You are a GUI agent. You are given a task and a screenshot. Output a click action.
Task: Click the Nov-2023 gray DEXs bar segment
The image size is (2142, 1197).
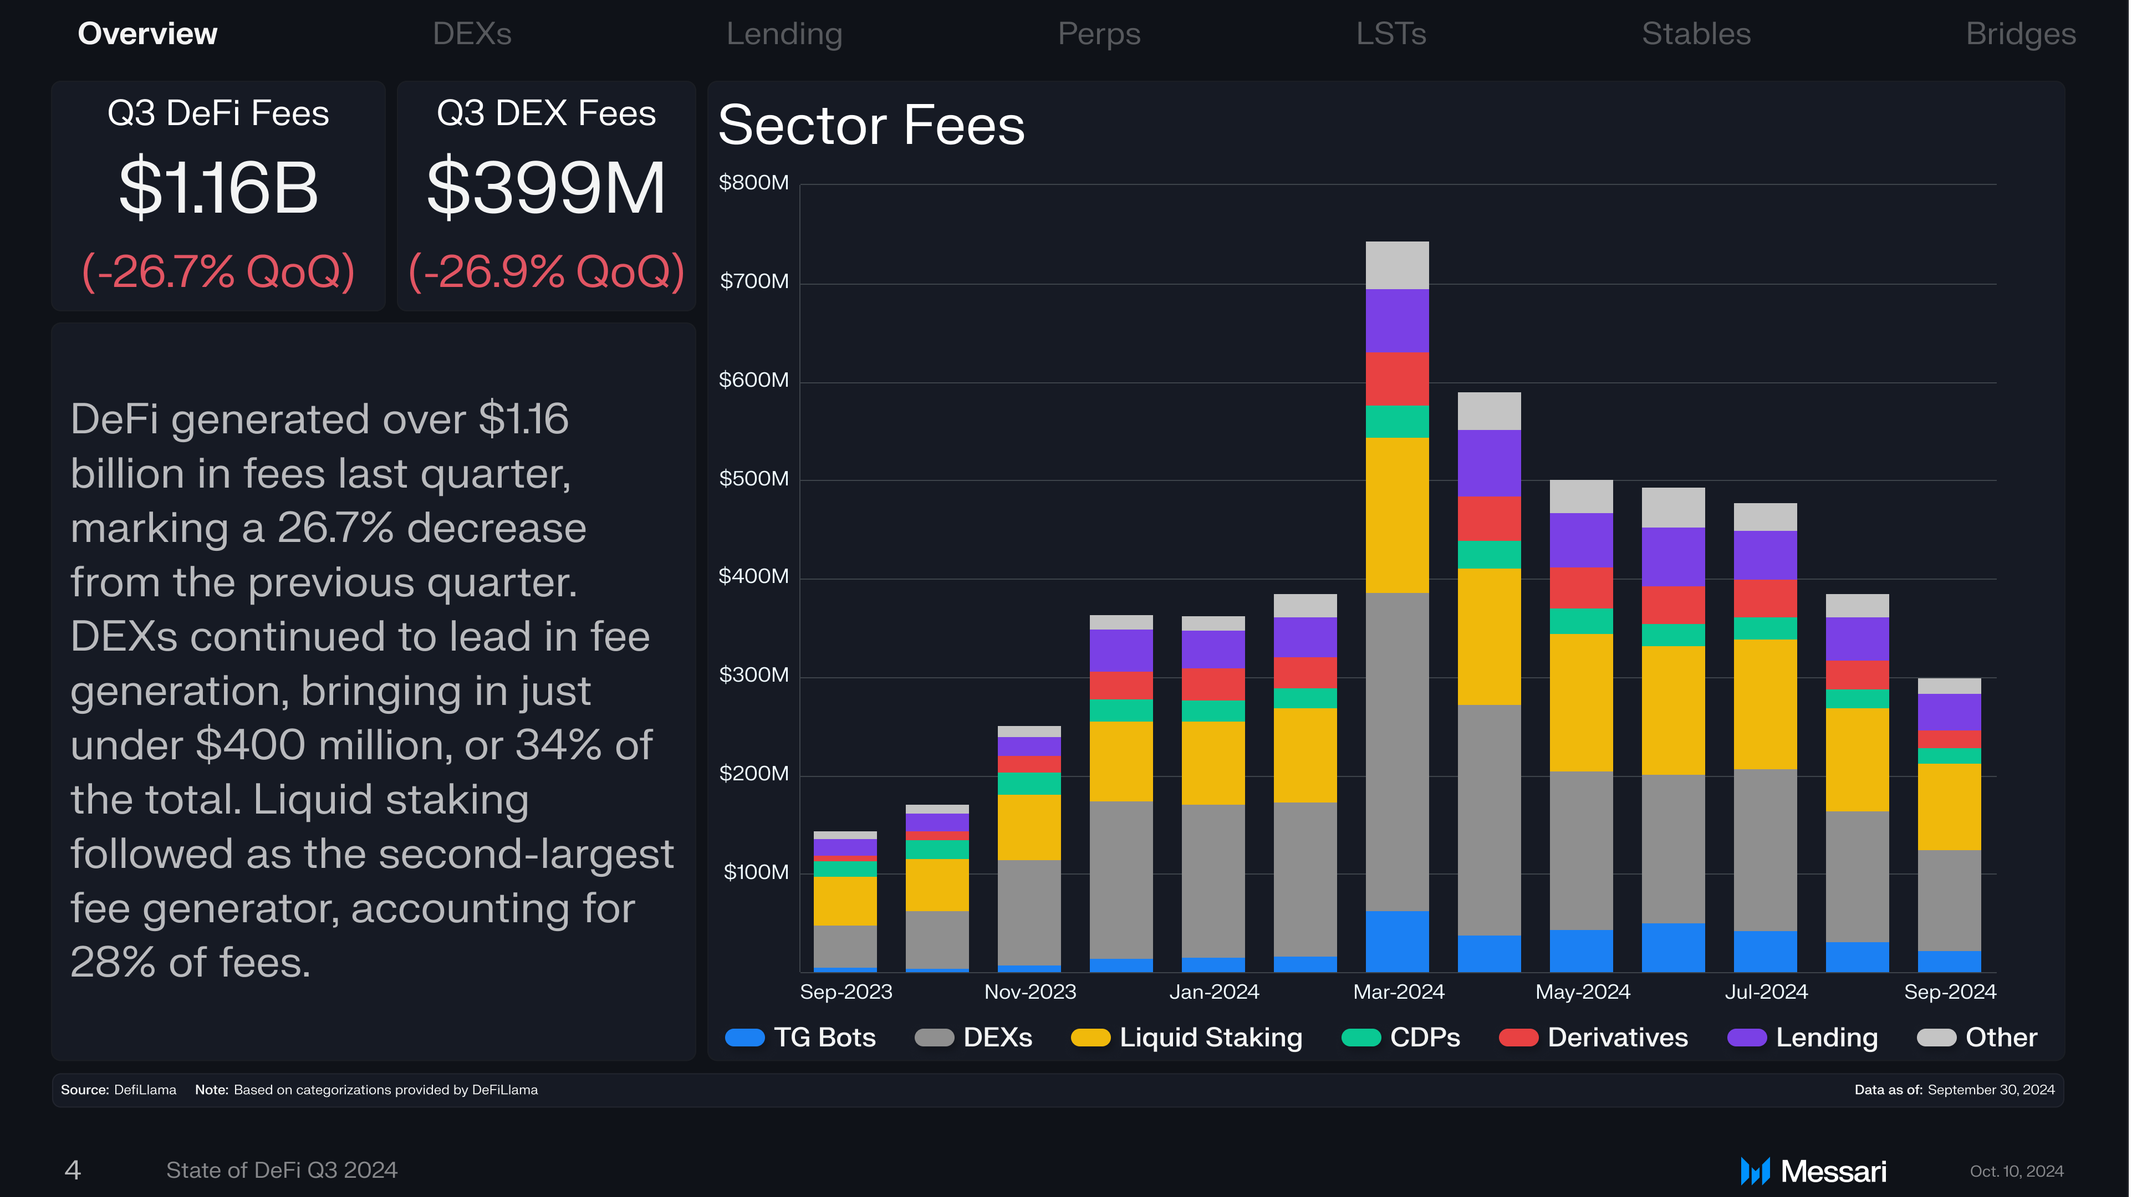[x=1029, y=913]
